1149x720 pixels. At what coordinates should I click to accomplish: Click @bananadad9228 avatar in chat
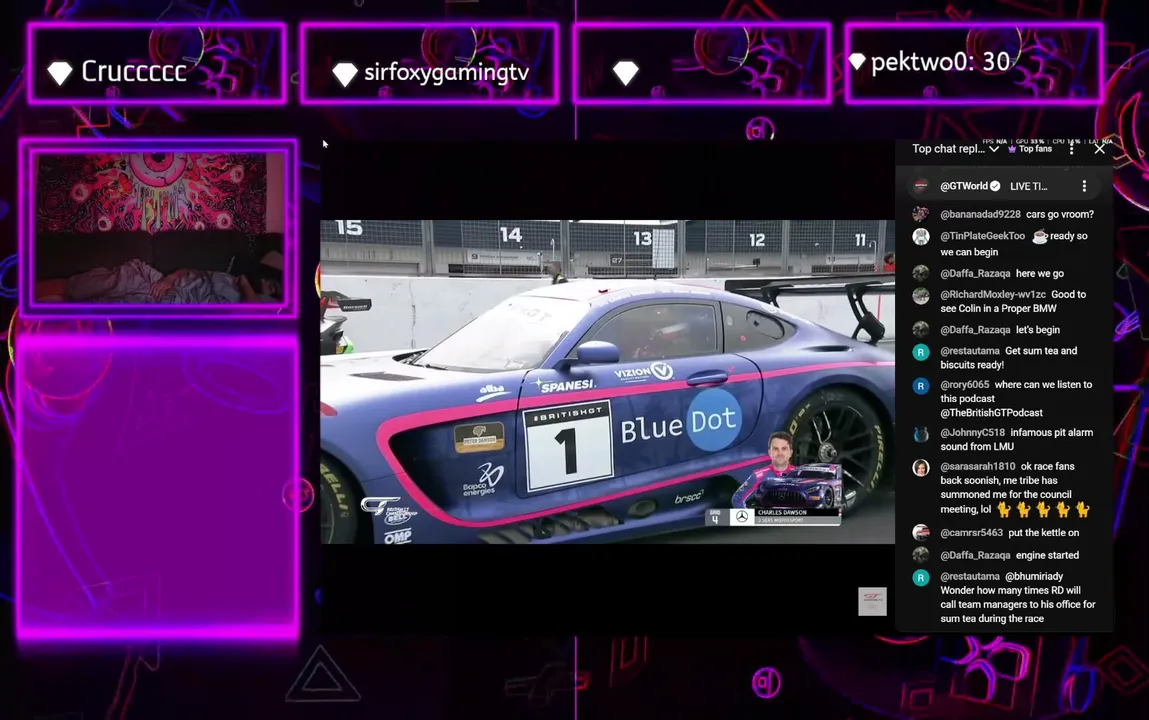click(x=921, y=215)
